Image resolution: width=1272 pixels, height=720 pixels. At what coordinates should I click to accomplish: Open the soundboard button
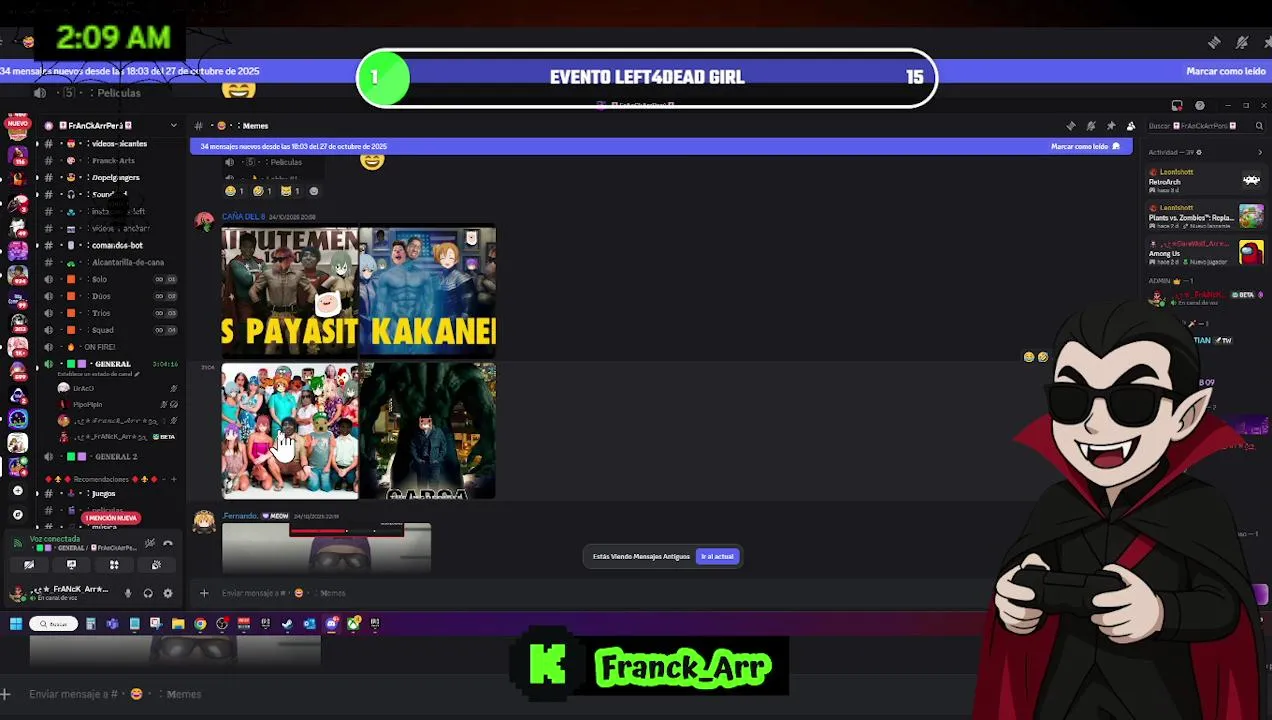click(156, 565)
